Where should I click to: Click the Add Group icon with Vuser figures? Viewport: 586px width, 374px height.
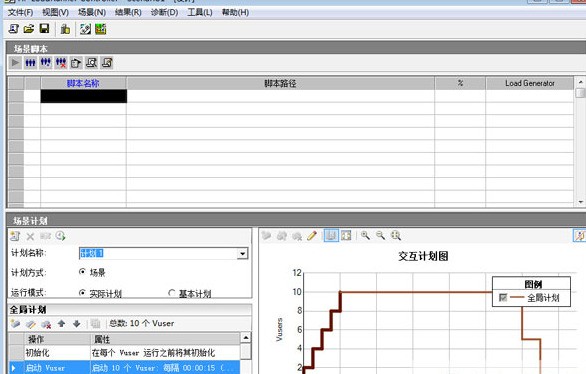46,62
